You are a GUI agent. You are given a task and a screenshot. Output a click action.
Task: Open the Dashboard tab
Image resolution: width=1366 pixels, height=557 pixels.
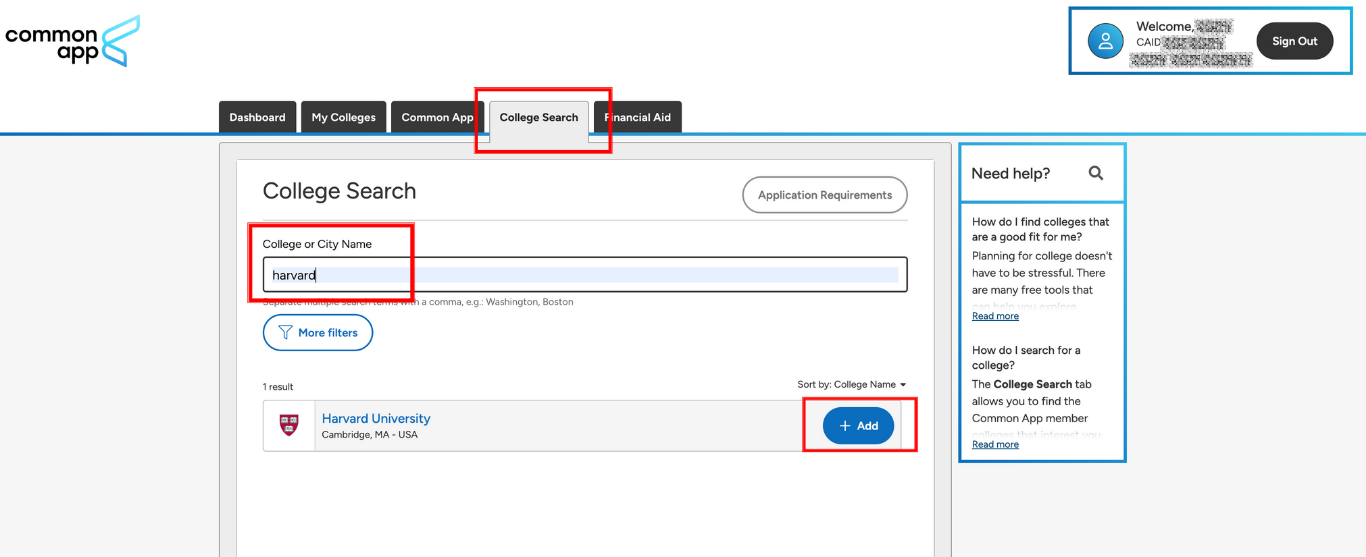point(257,117)
